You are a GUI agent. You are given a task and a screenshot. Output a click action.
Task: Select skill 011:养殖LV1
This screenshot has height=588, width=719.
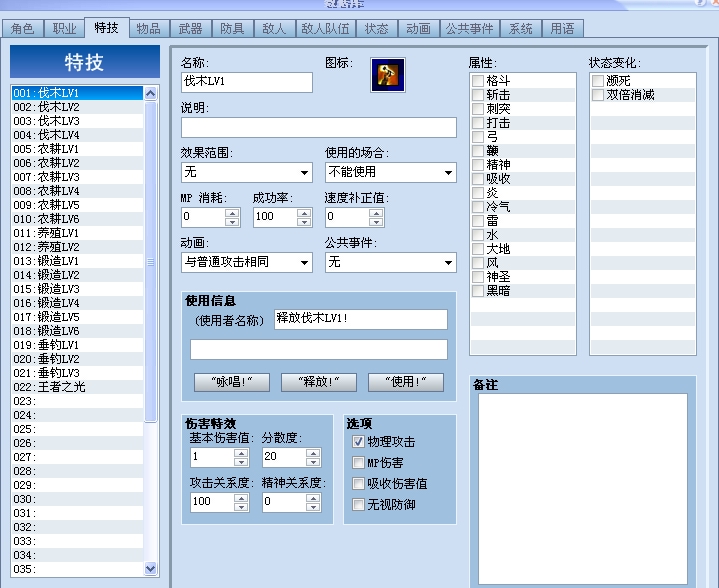[77, 233]
